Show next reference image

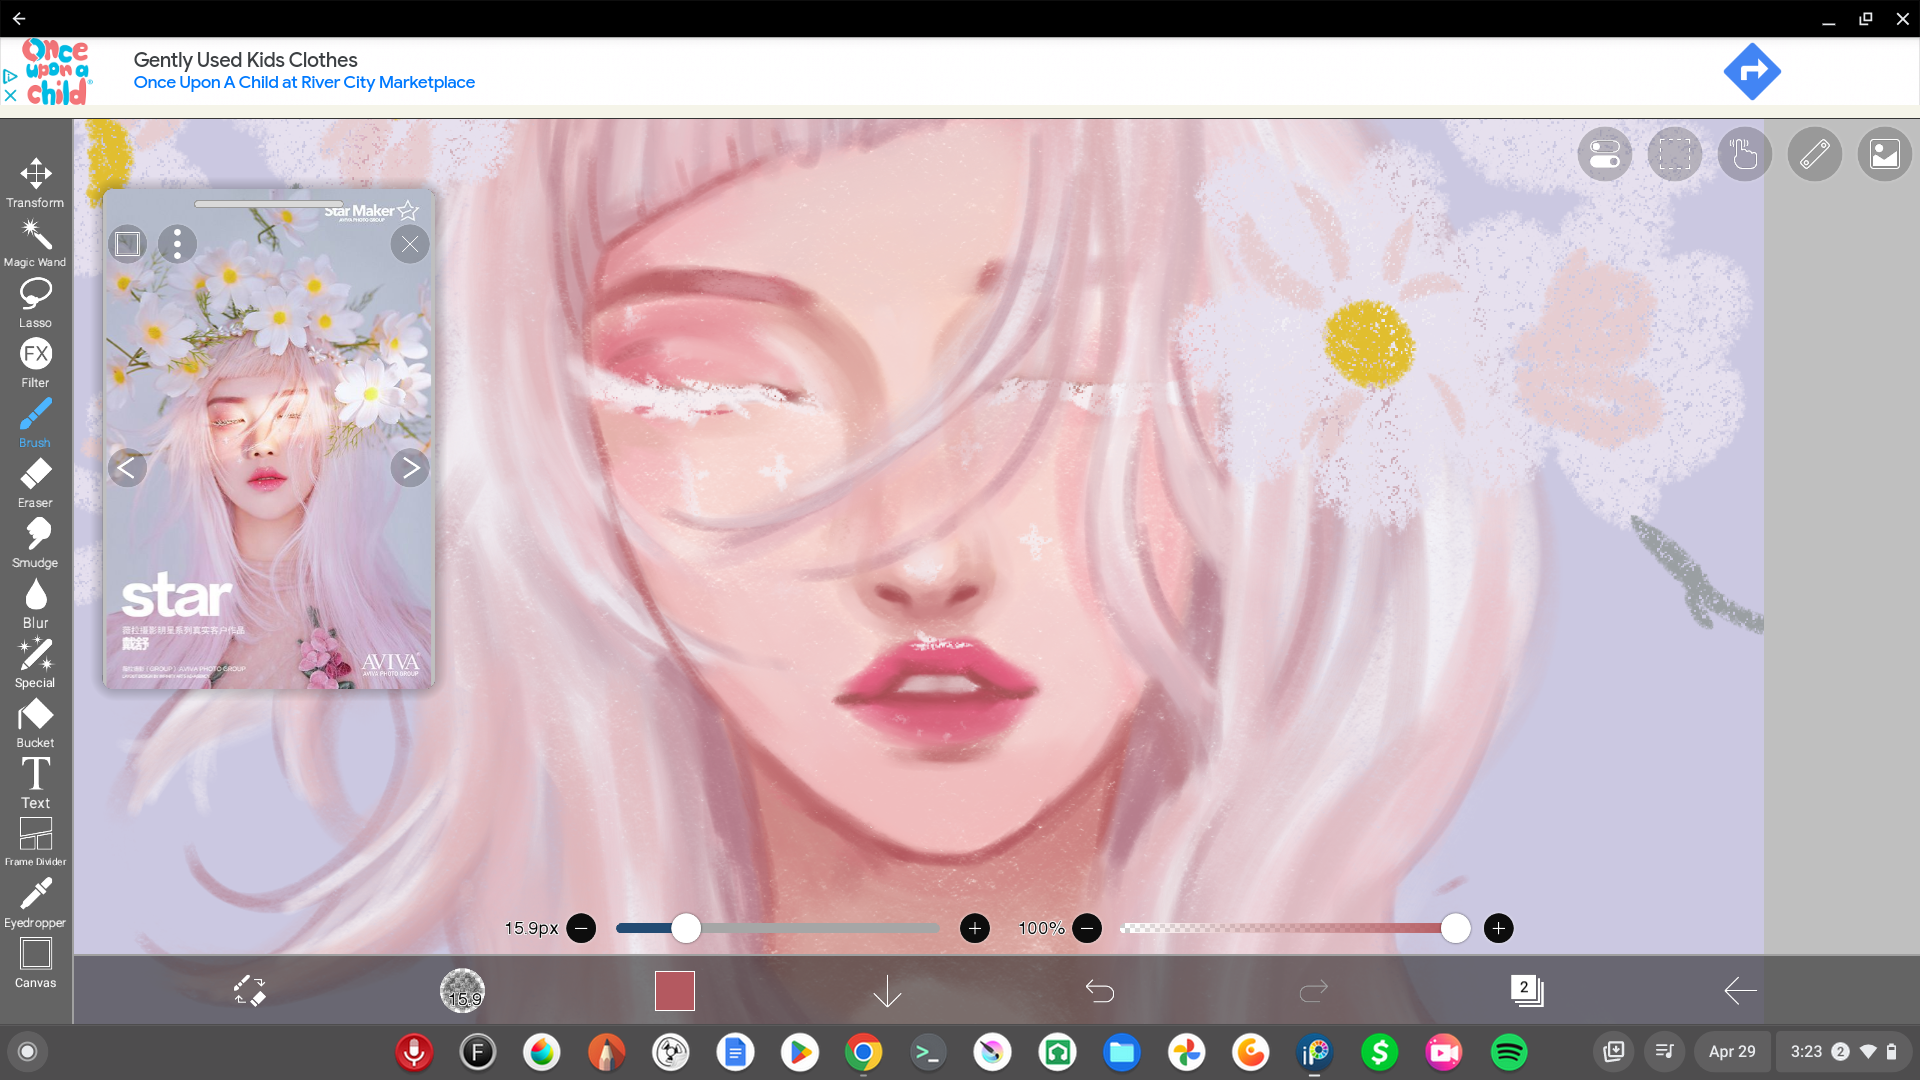(410, 468)
